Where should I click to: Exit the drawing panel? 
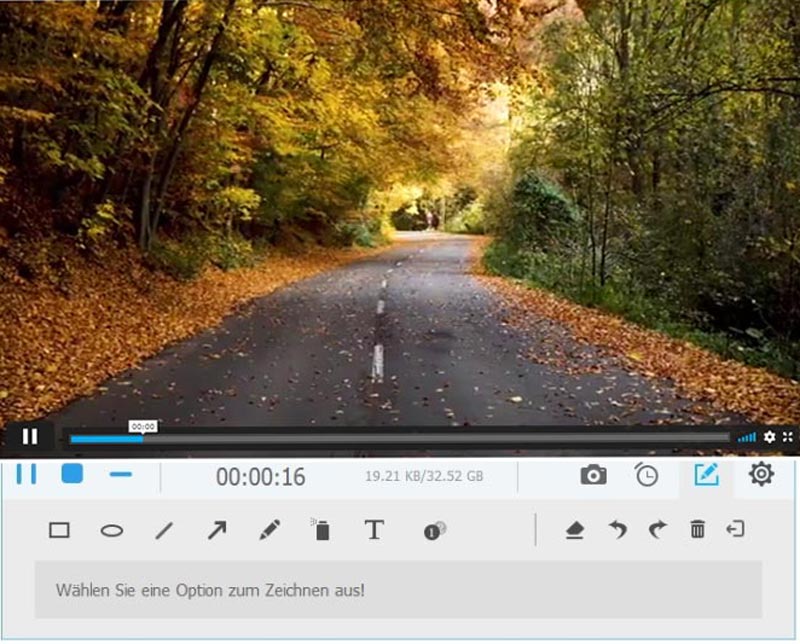click(736, 530)
